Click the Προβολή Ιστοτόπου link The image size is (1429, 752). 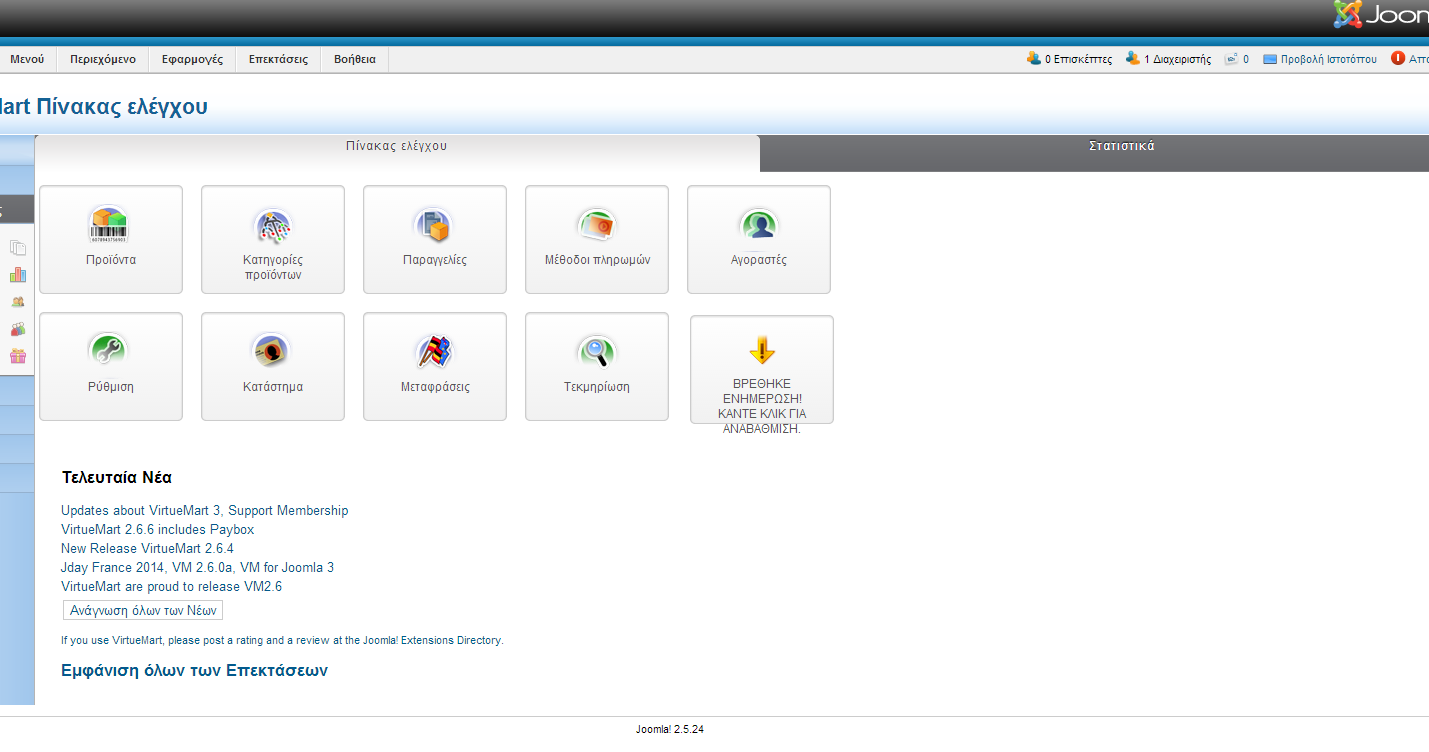pos(1328,60)
